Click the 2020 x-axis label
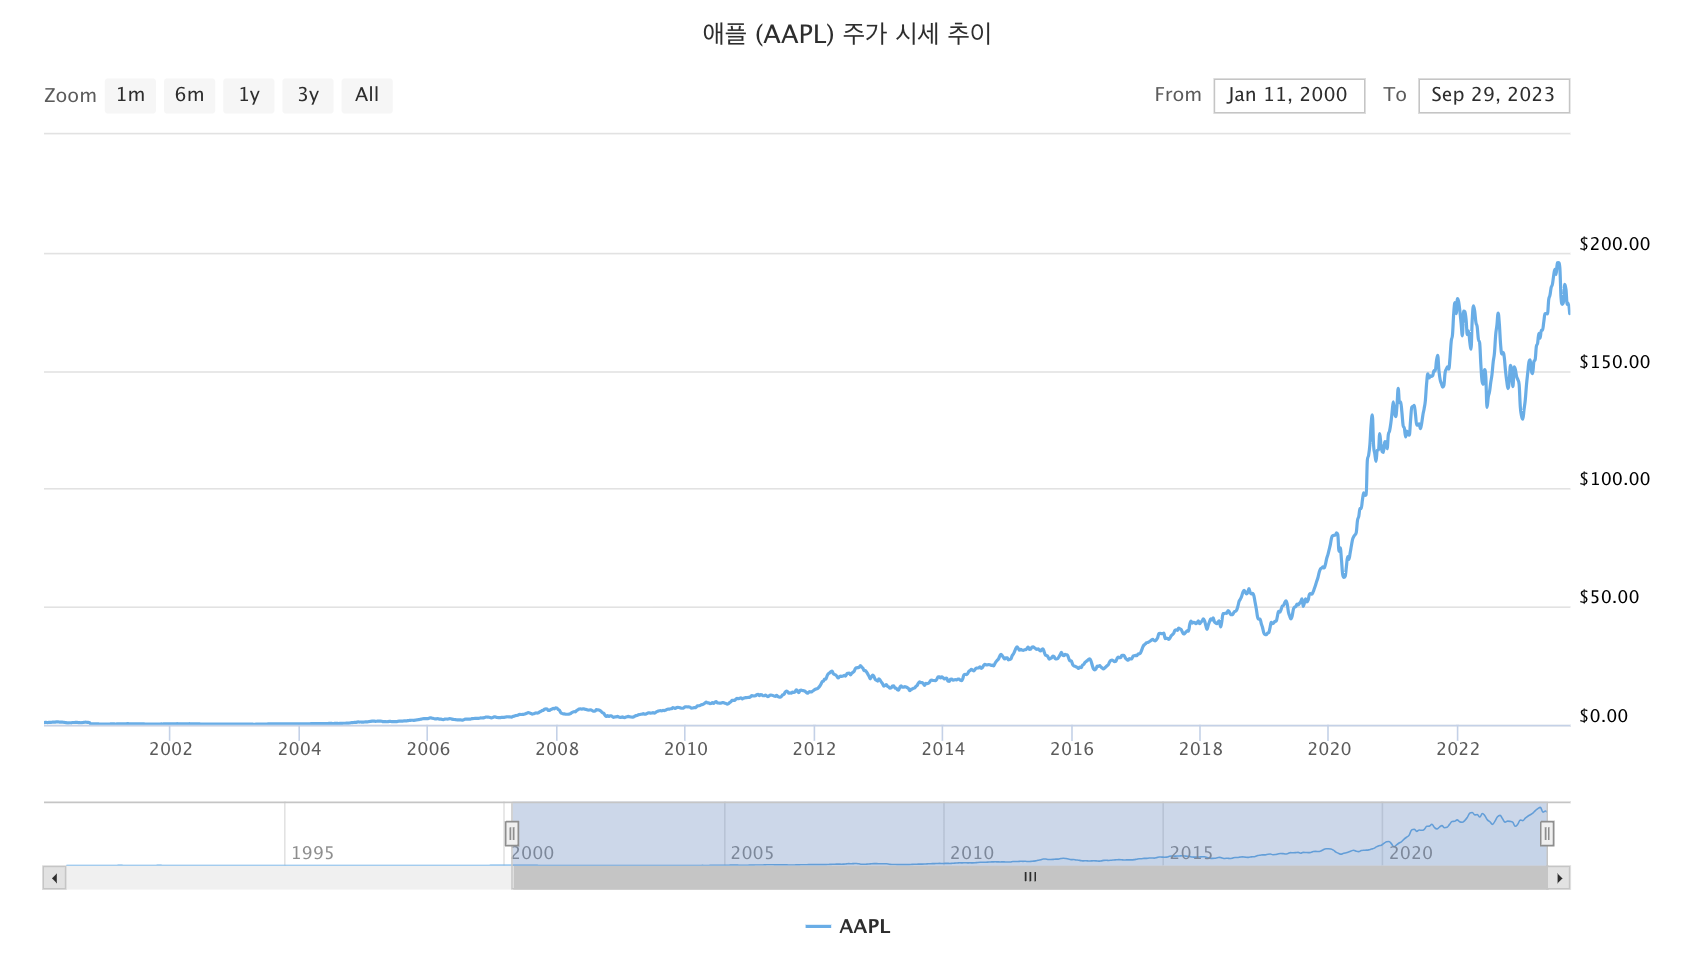 (x=1329, y=749)
